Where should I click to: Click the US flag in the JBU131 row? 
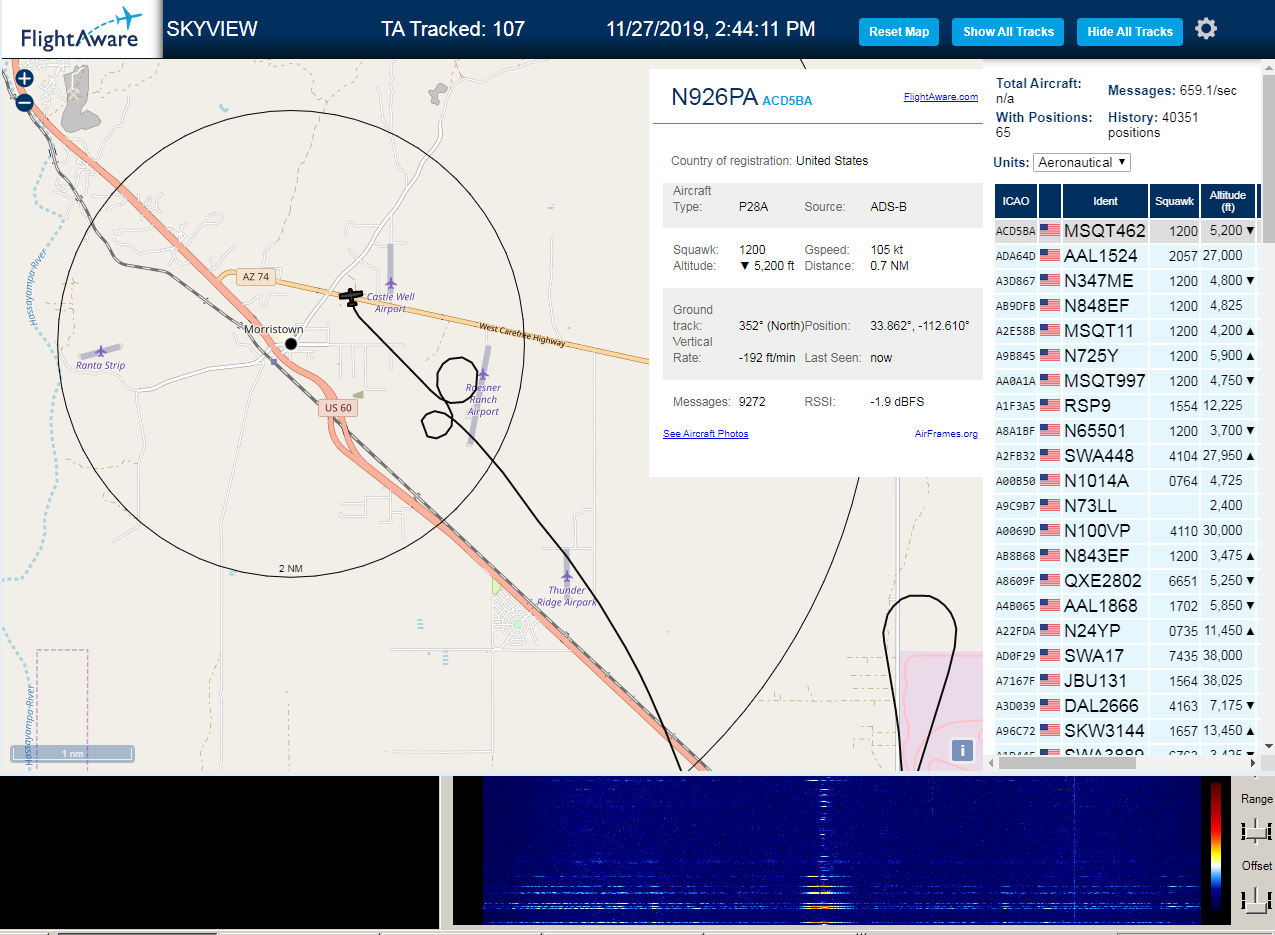pos(1049,681)
